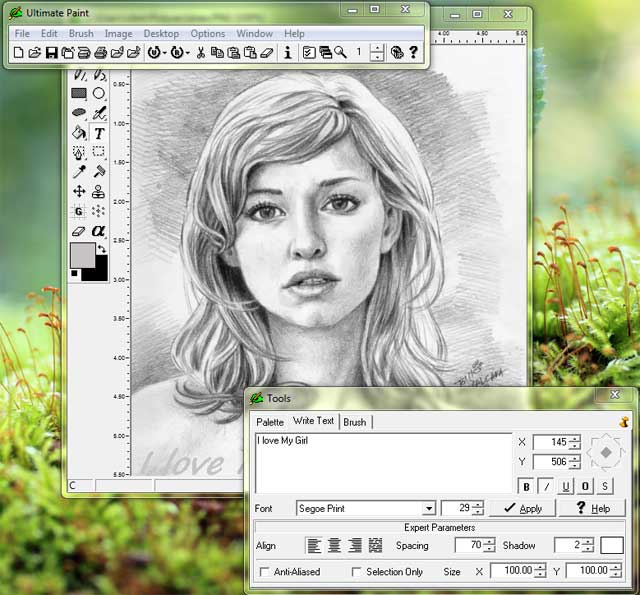This screenshot has width=640, height=595.
Task: Open the Brush menu
Action: click(x=81, y=33)
